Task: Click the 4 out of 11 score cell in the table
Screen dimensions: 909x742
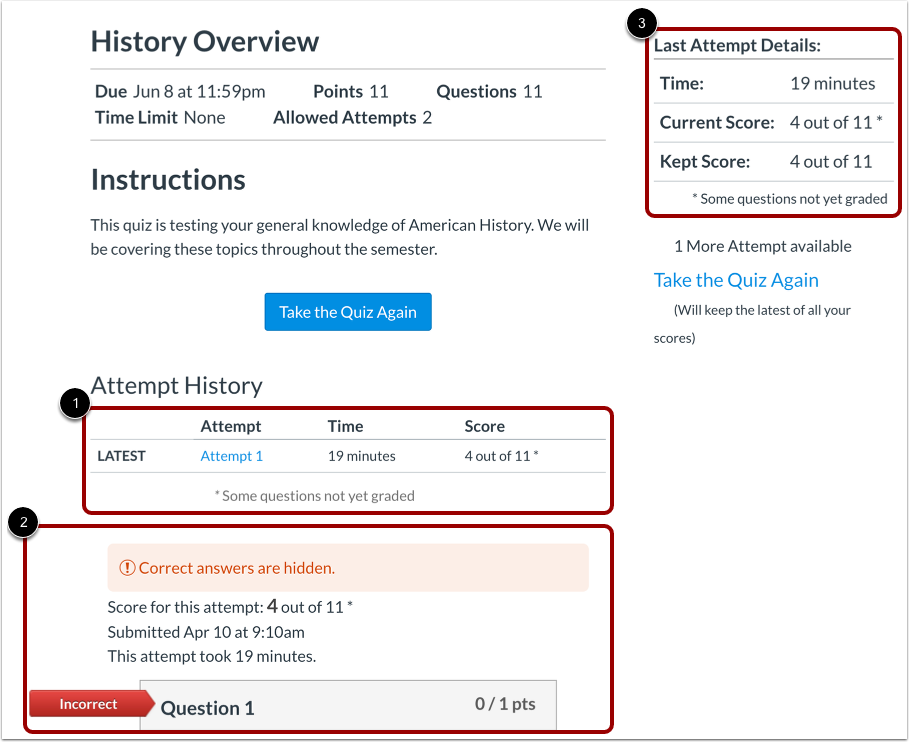Action: tap(501, 456)
